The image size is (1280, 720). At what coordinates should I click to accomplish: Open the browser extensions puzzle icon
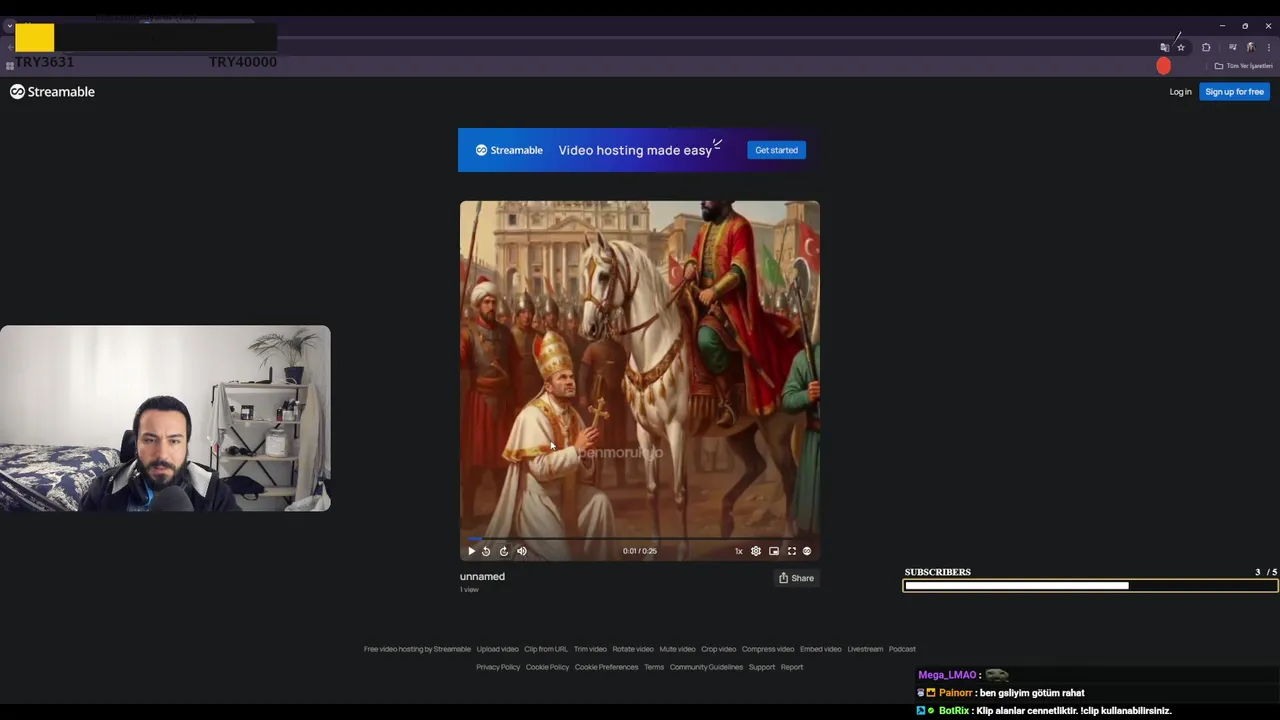(1206, 47)
